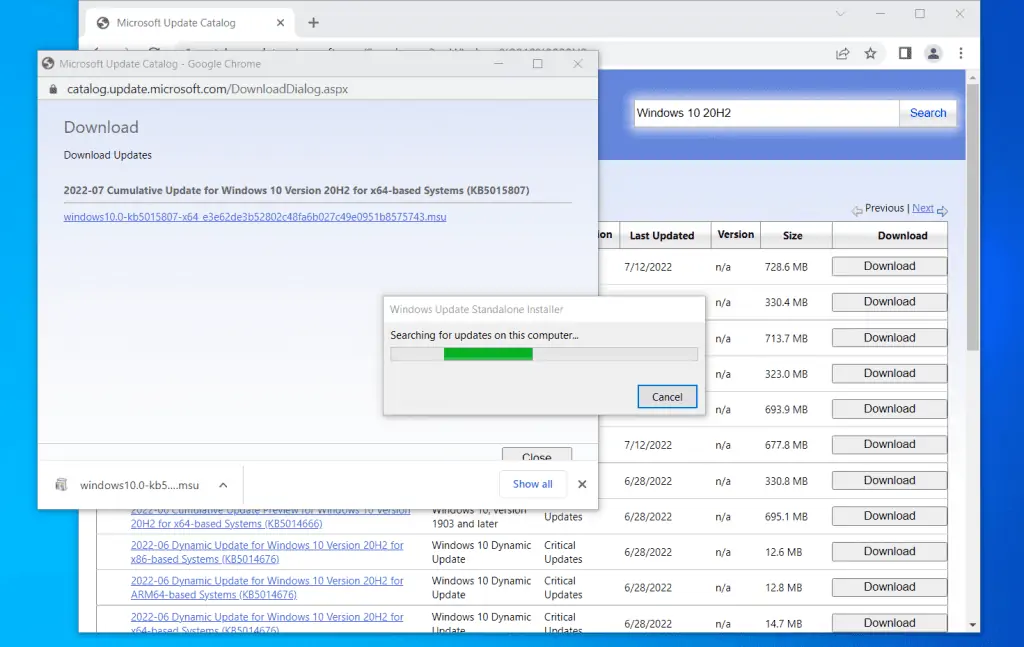Click the globe favicon on the tab
This screenshot has width=1024, height=647.
[x=103, y=23]
